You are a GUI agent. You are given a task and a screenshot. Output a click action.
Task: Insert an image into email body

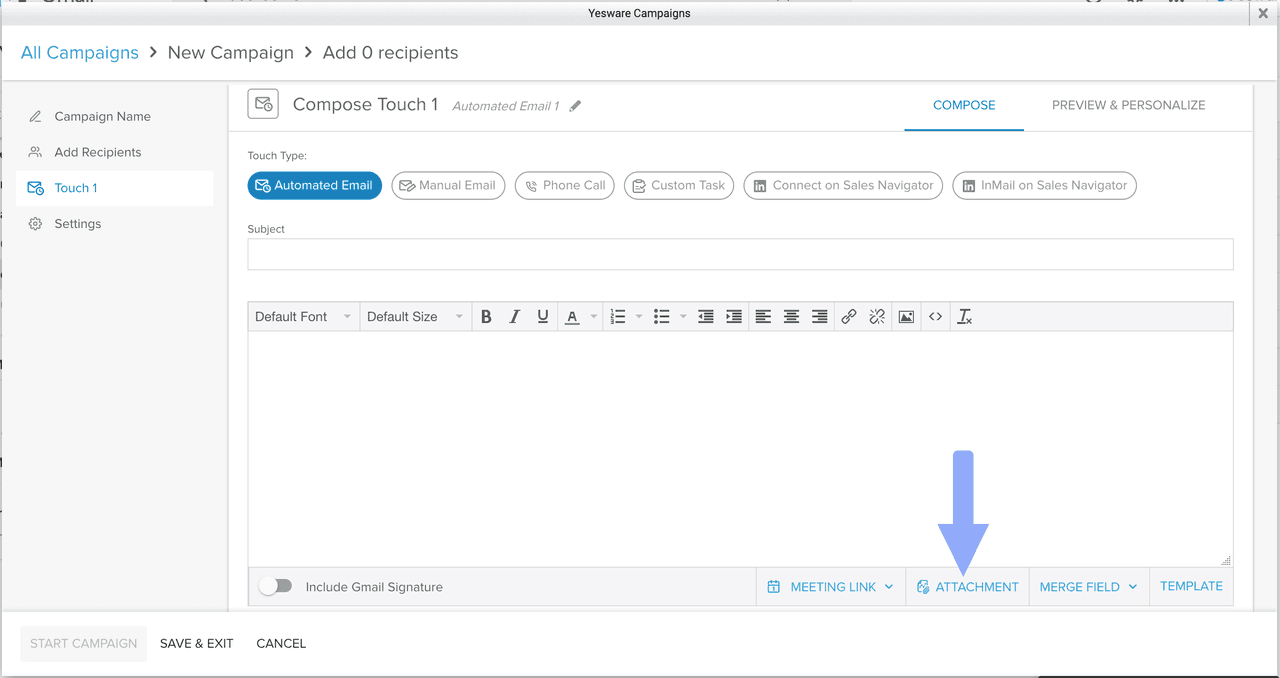pyautogui.click(x=906, y=317)
